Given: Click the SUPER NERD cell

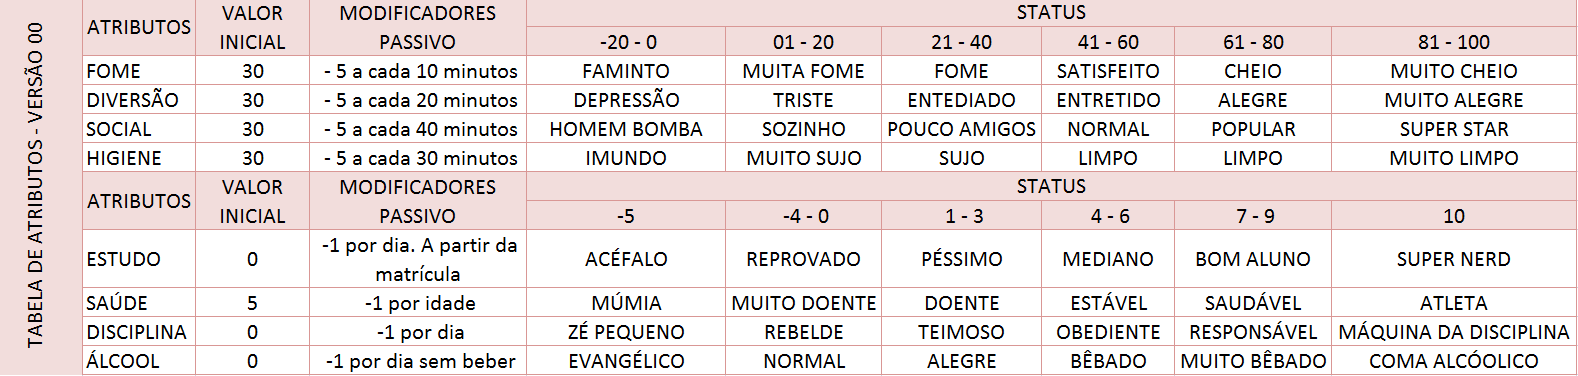Looking at the screenshot, I should click(x=1454, y=259).
